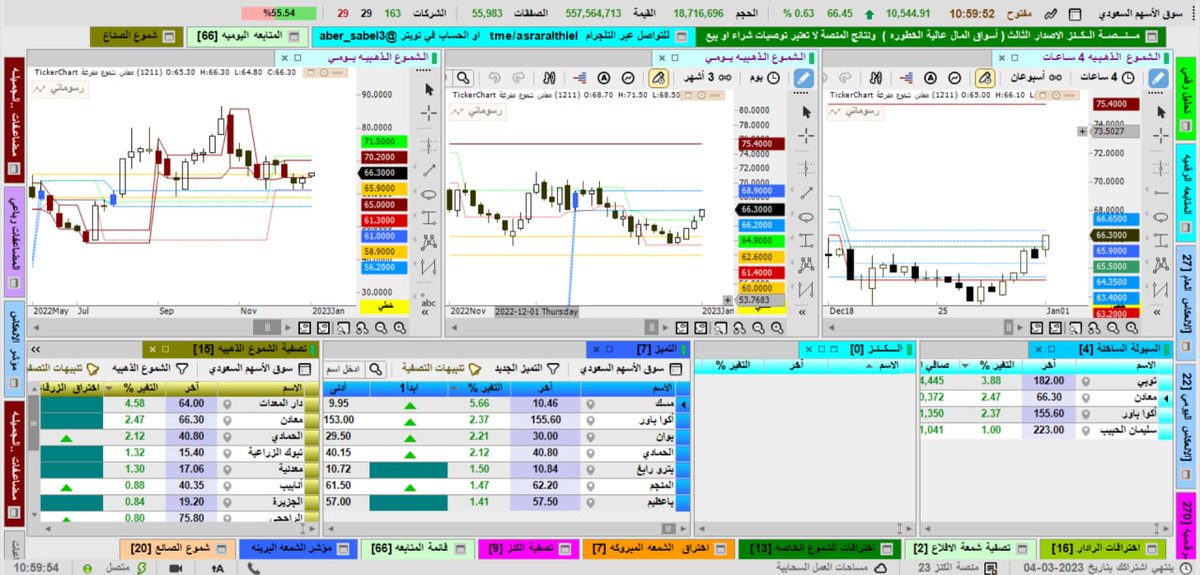Open شموع الصانع [20] bottom tab
1200x575 pixels.
point(178,547)
